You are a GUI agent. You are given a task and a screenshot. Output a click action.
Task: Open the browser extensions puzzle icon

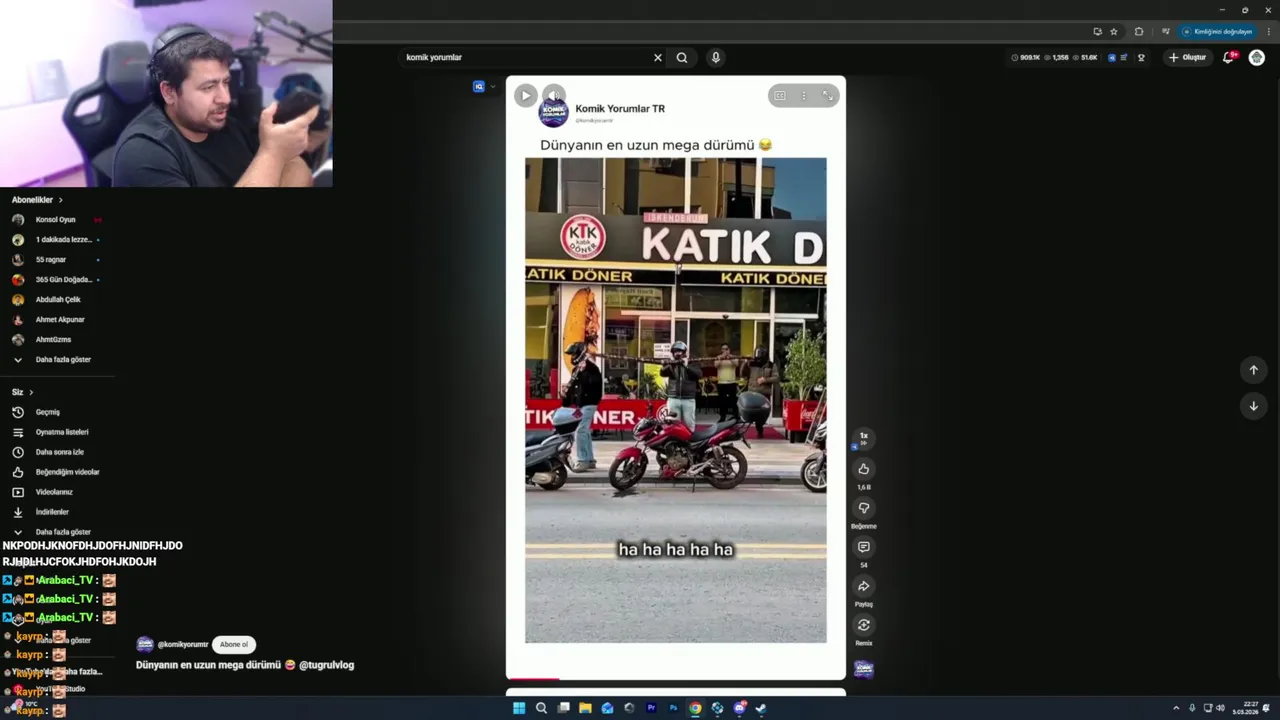(x=1139, y=31)
